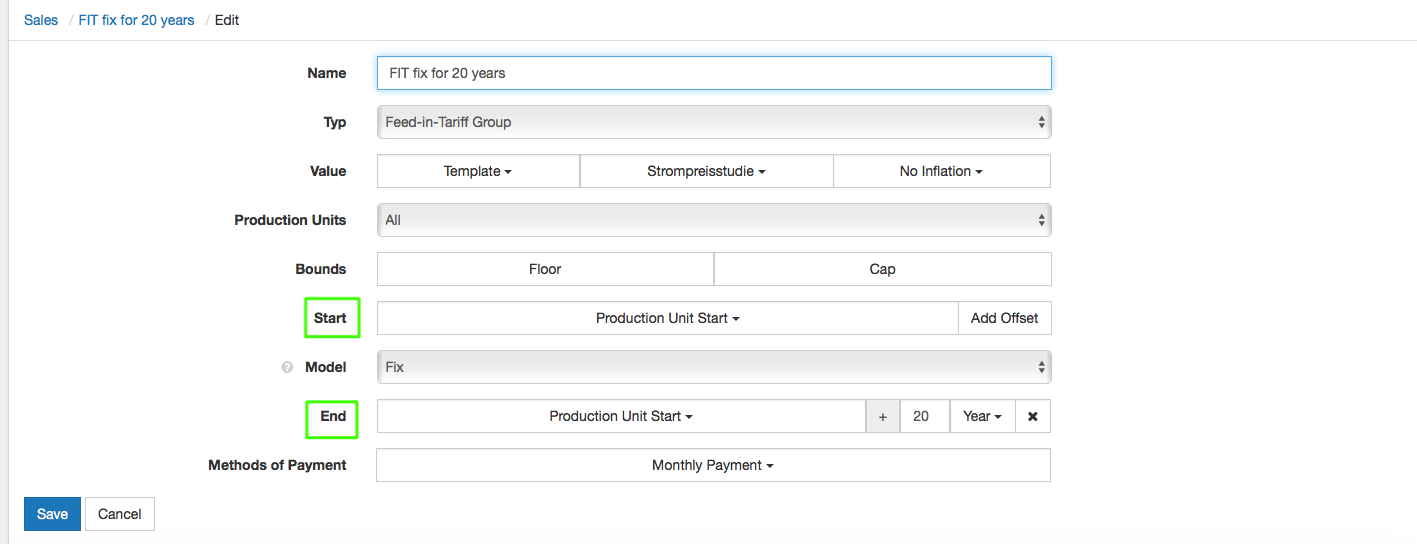
Task: Open the Start row Production Unit Start dropdown
Action: pos(667,318)
